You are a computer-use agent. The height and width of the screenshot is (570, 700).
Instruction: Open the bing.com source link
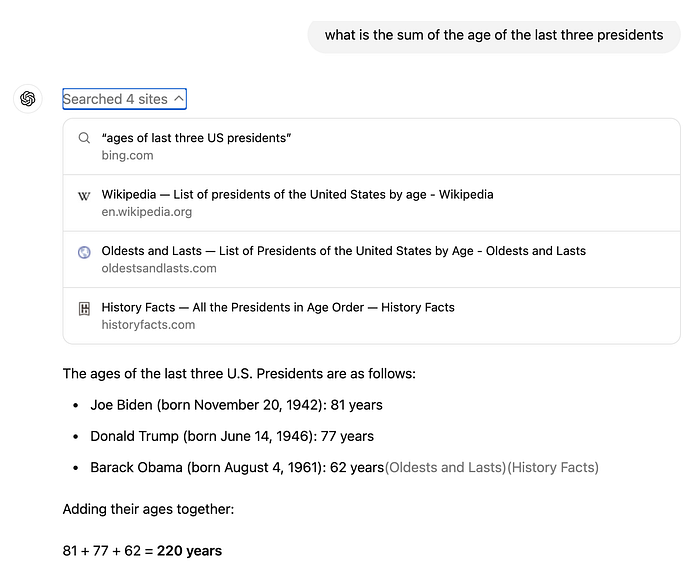click(127, 155)
